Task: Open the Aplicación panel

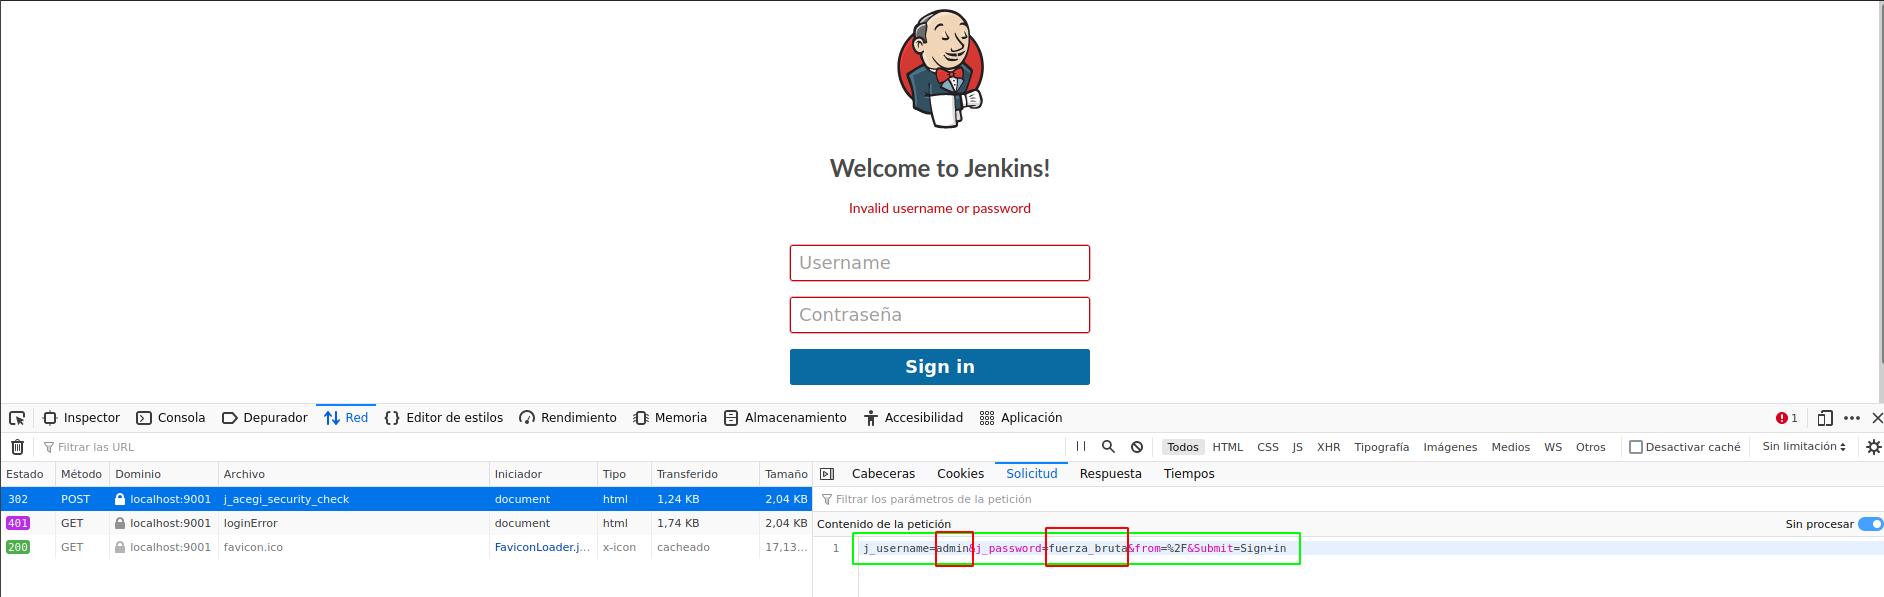Action: [x=1020, y=418]
